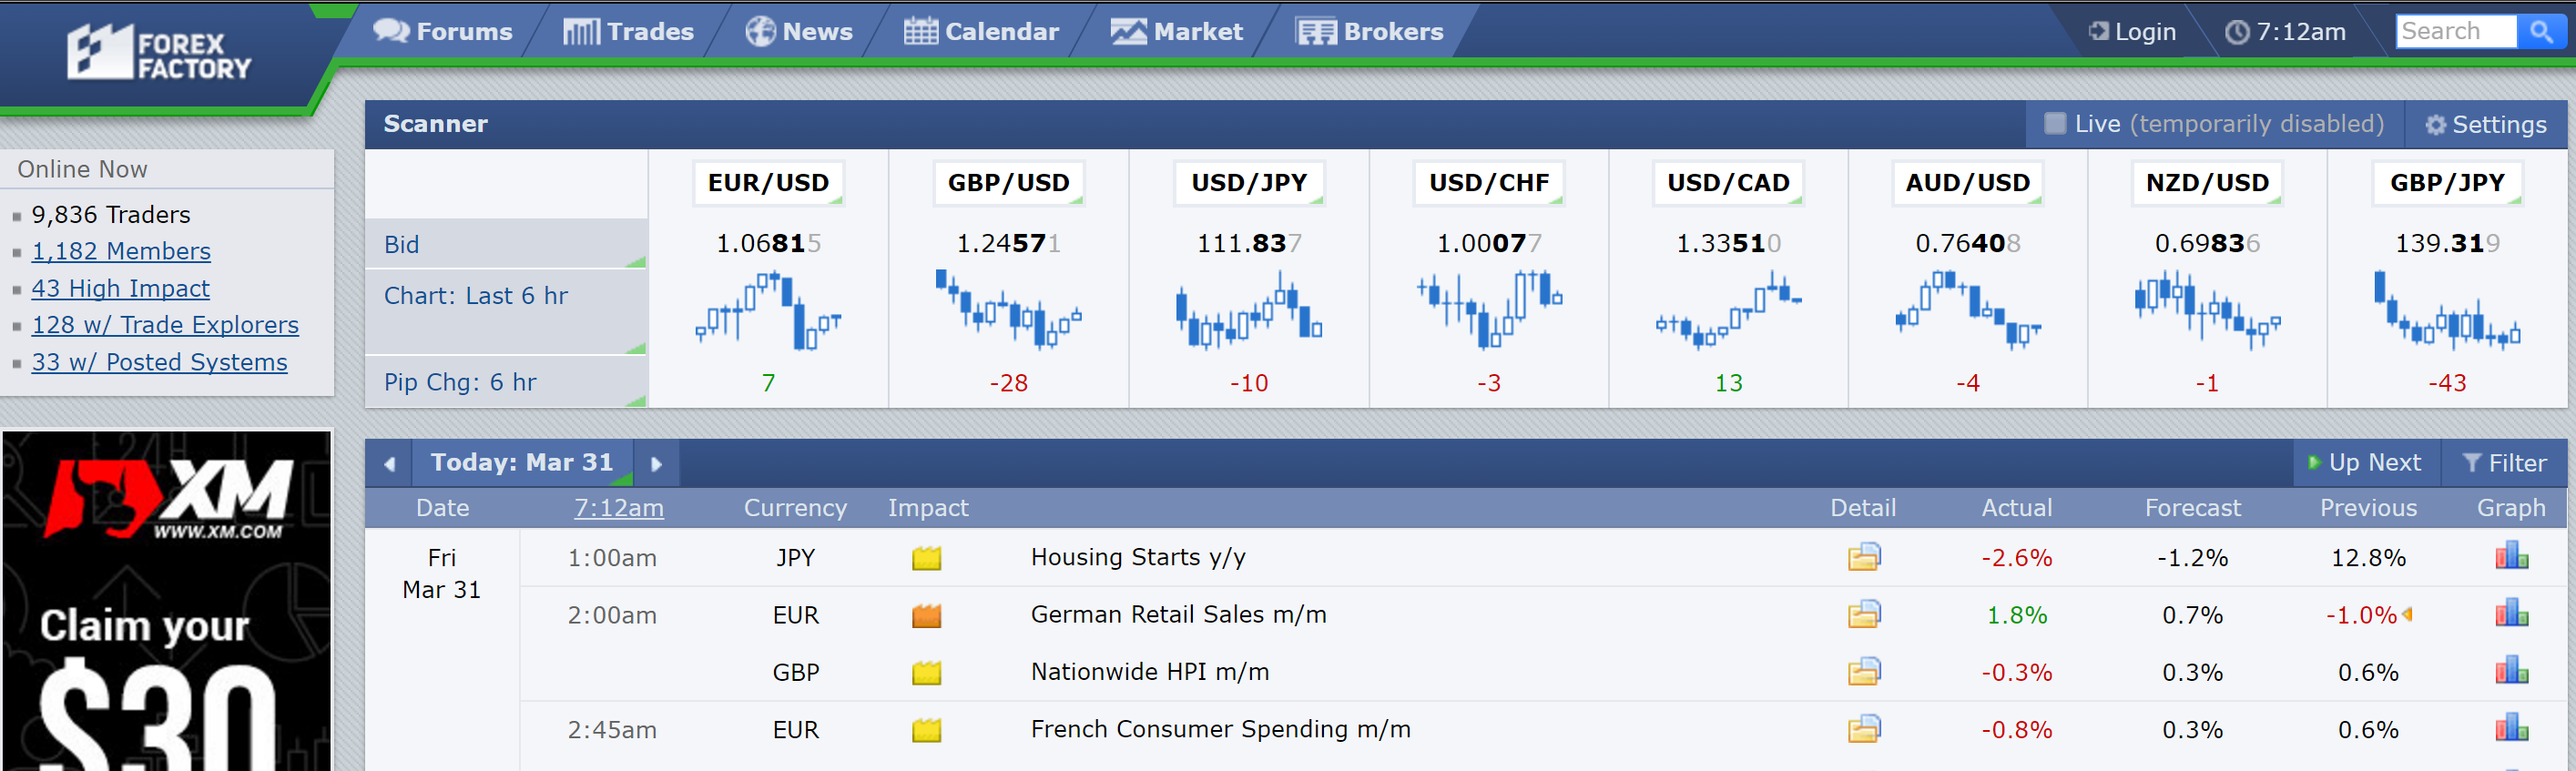Open the AUD/USD pair selector
The height and width of the screenshot is (771, 2576).
click(1967, 183)
